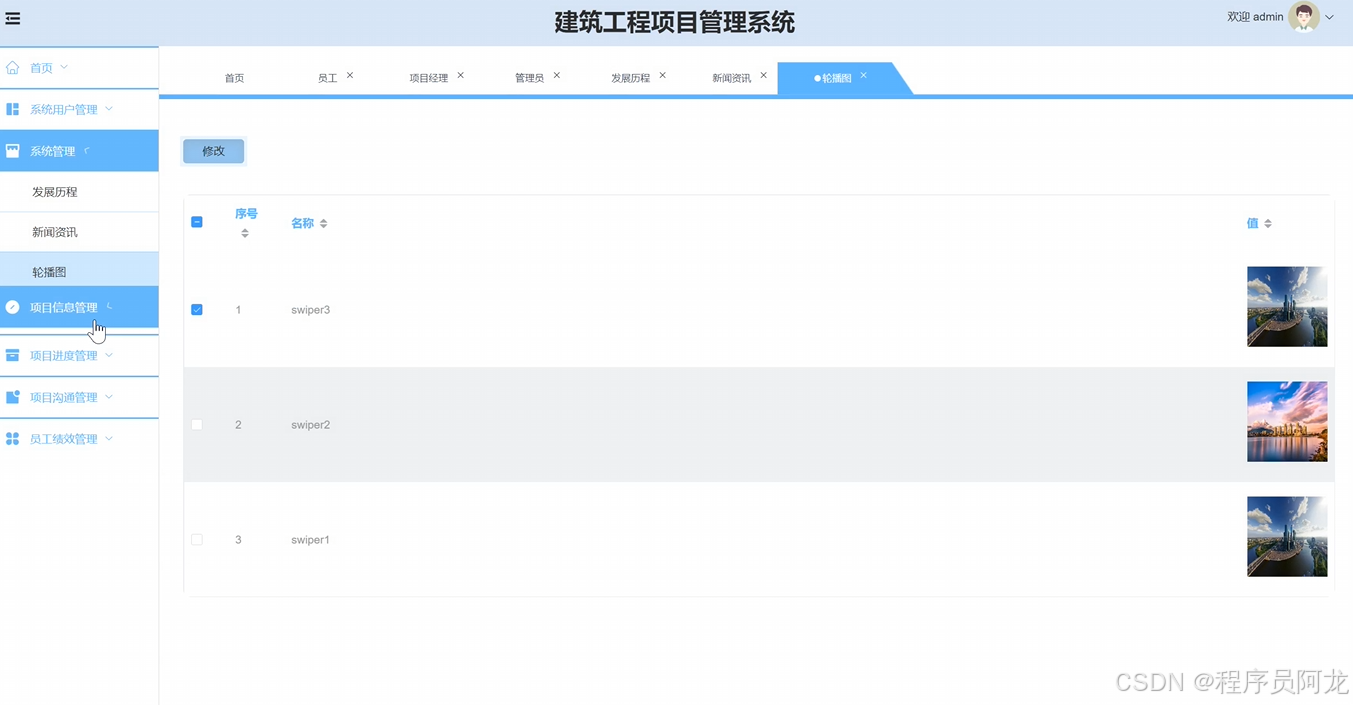
Task: Check the select-all checkbox in table header
Action: pyautogui.click(x=197, y=222)
